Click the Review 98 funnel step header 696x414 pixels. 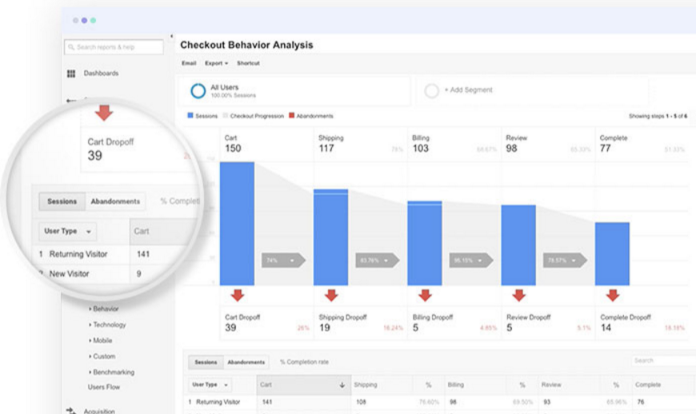[x=548, y=144]
